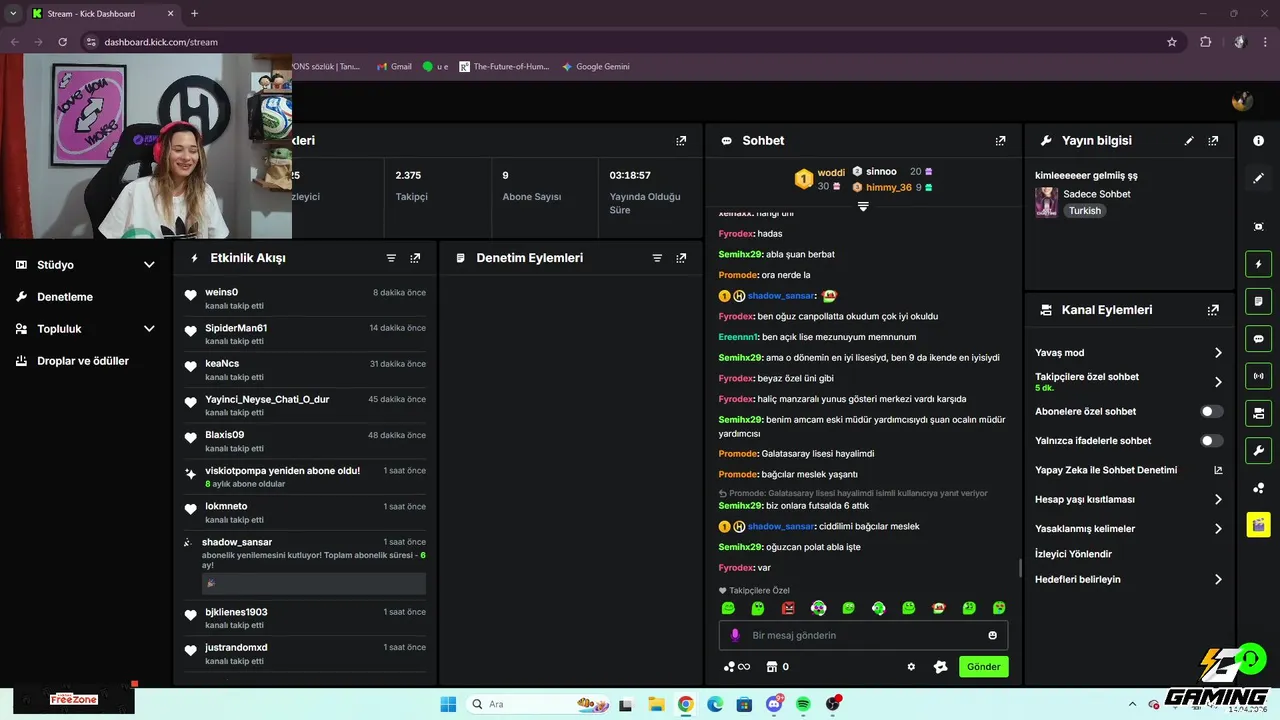The image size is (1280, 720).
Task: Click the yellow clapperboard clip icon
Action: click(x=1258, y=524)
